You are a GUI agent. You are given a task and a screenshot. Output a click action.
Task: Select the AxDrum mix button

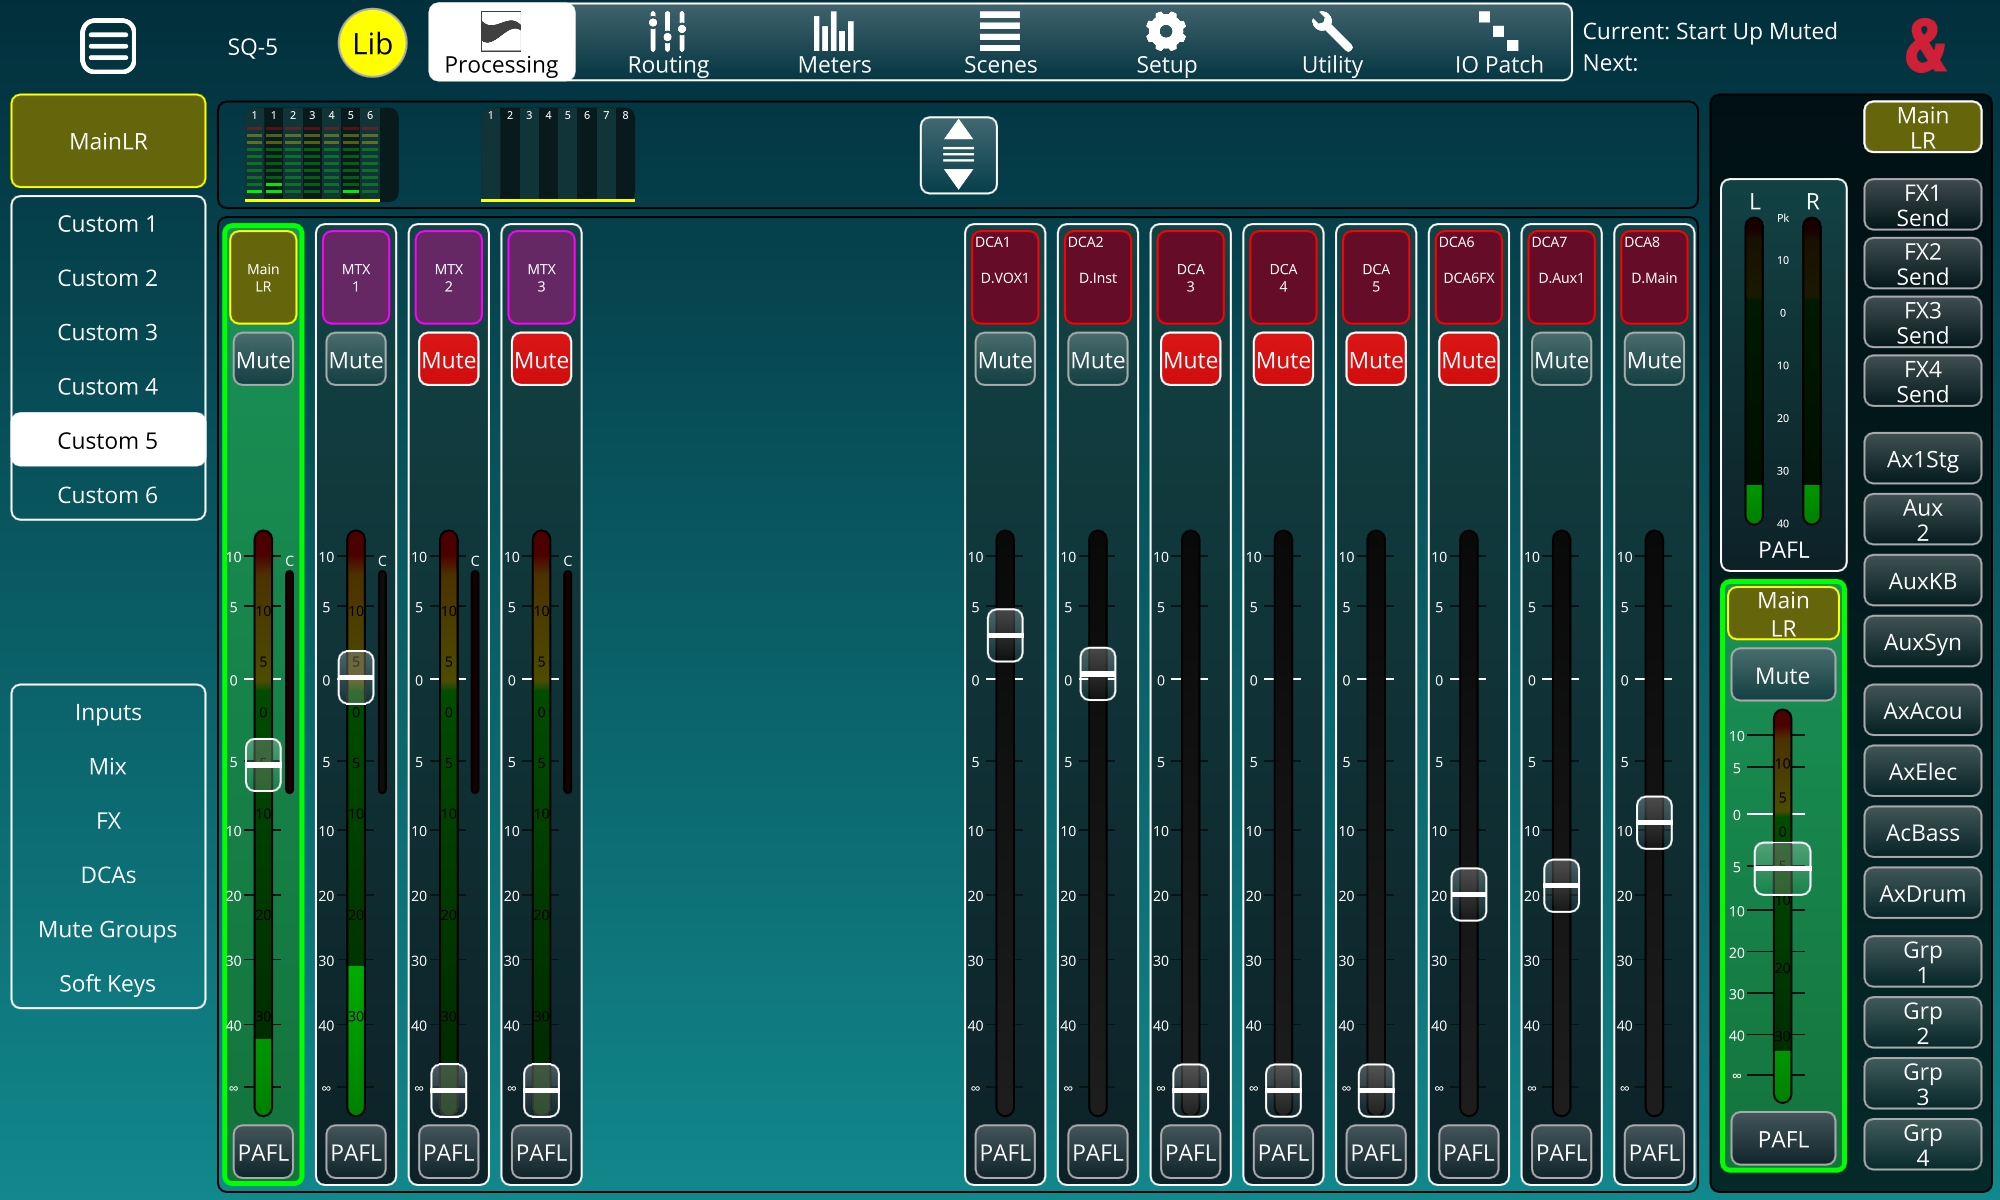1921,893
